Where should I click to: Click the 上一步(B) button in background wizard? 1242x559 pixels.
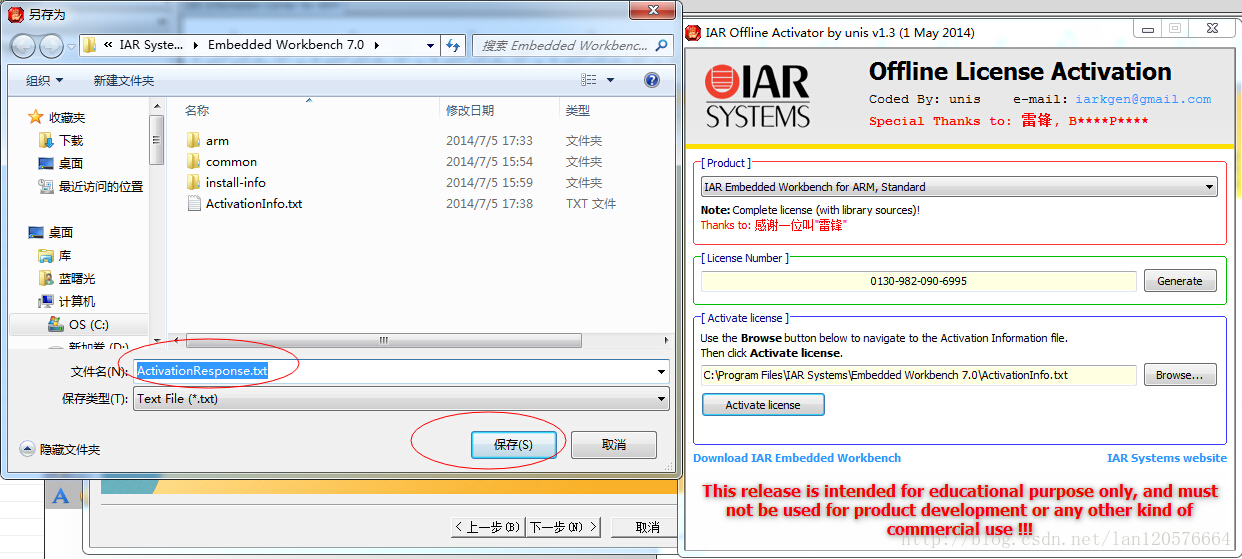487,527
